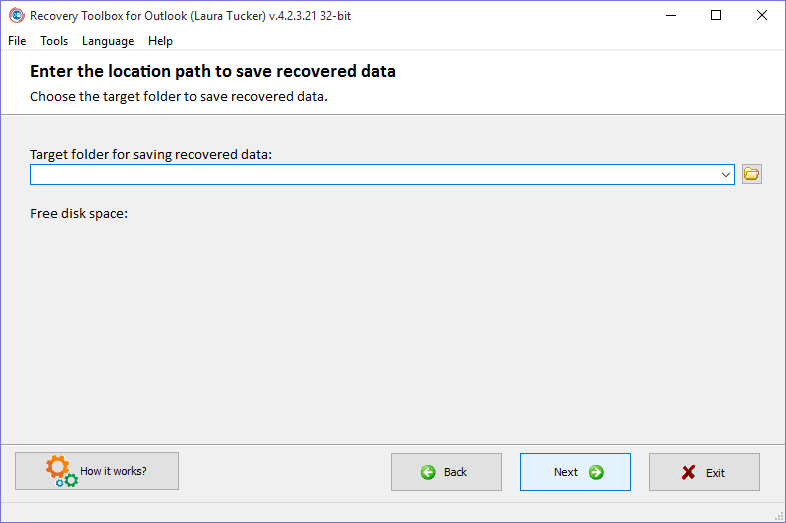This screenshot has width=786, height=523.
Task: Exit the recovery wizard
Action: [704, 472]
